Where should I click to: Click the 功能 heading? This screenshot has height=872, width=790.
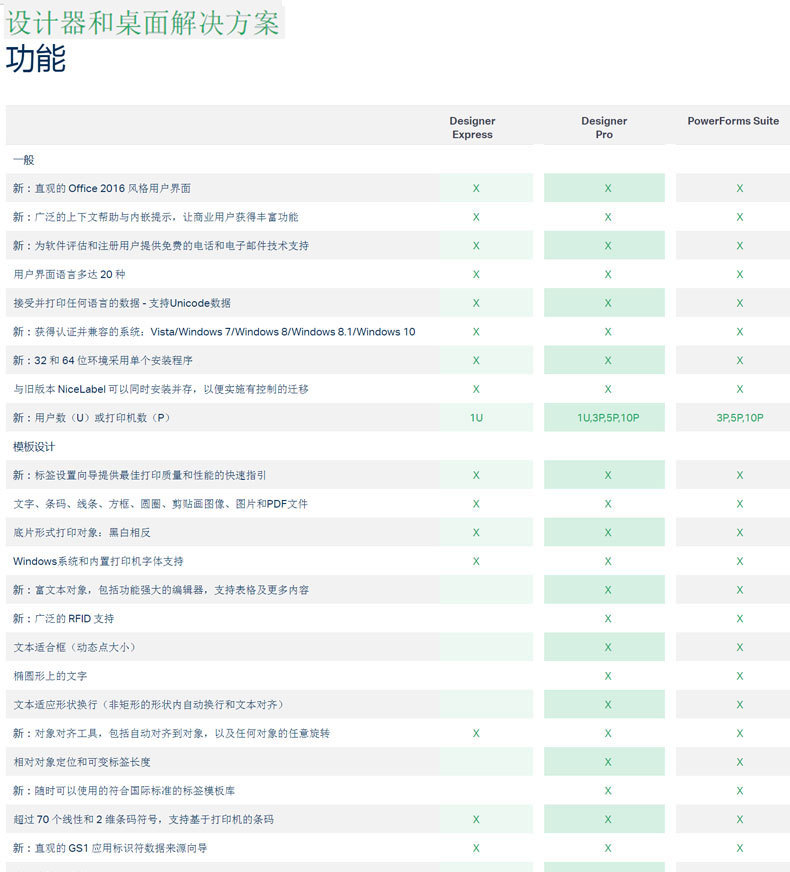coord(36,59)
